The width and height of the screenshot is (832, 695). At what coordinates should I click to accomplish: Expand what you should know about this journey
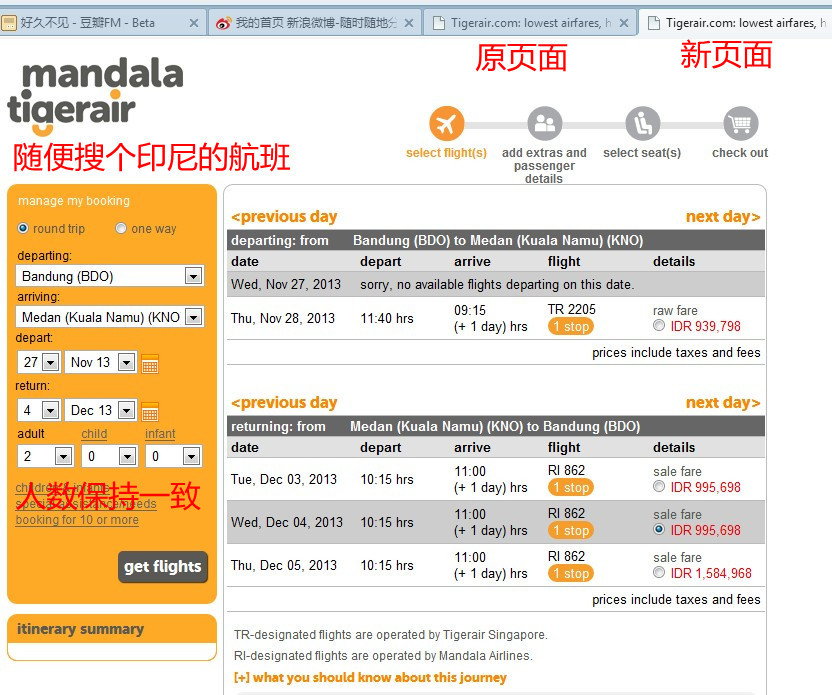[370, 677]
